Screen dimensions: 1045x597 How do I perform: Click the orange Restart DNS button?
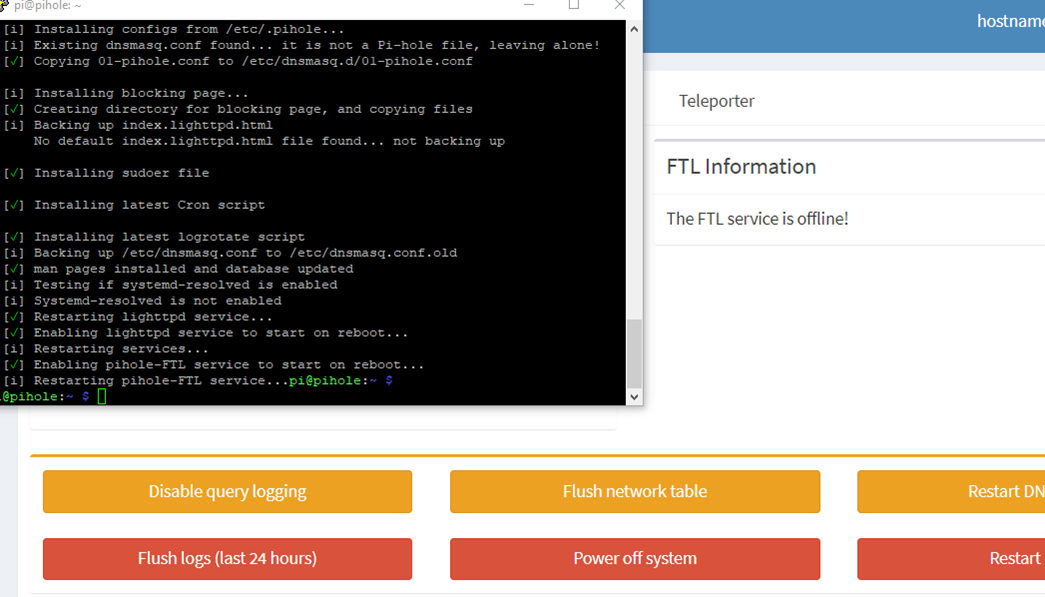[951, 492]
